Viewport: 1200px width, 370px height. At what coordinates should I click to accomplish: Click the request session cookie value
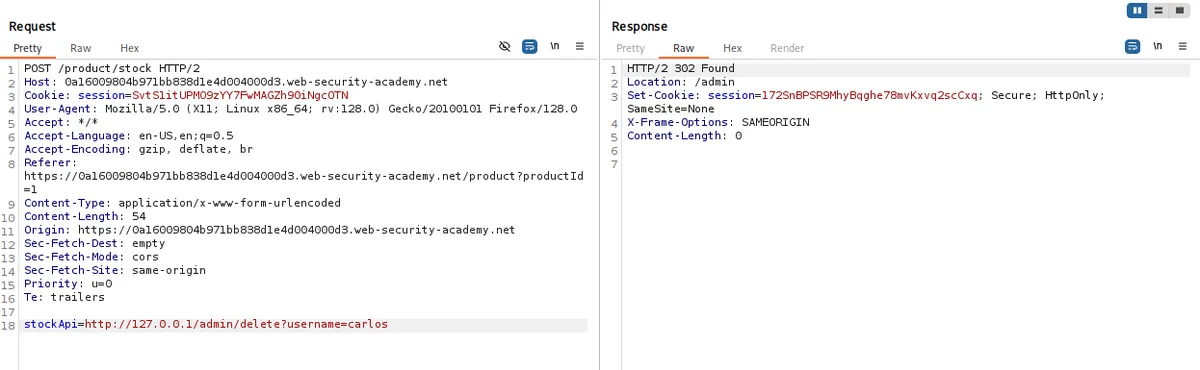[239, 95]
